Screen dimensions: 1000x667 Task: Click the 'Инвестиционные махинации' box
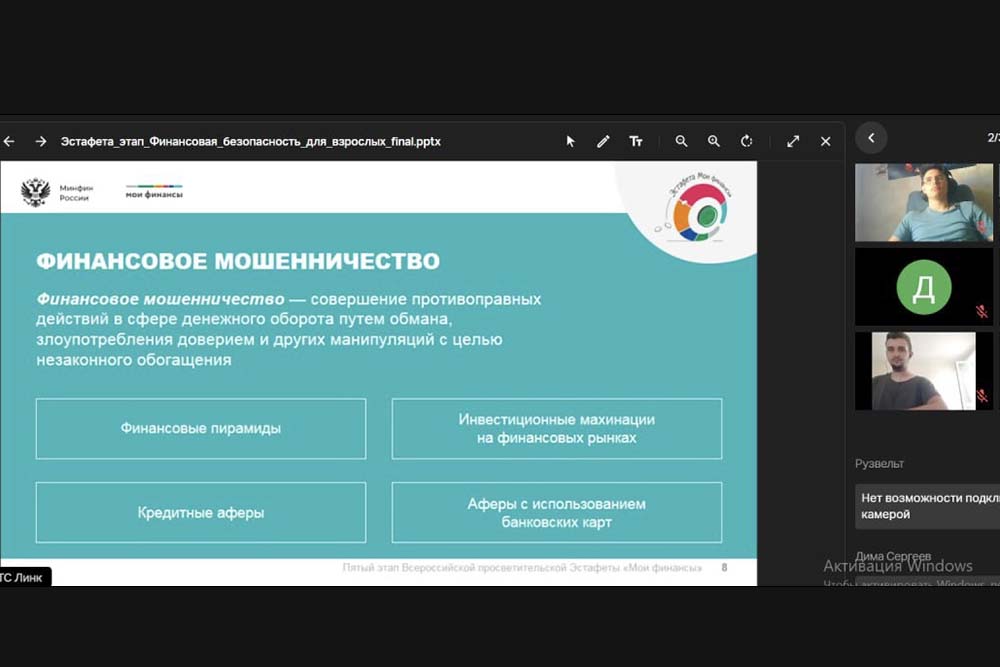pos(556,428)
